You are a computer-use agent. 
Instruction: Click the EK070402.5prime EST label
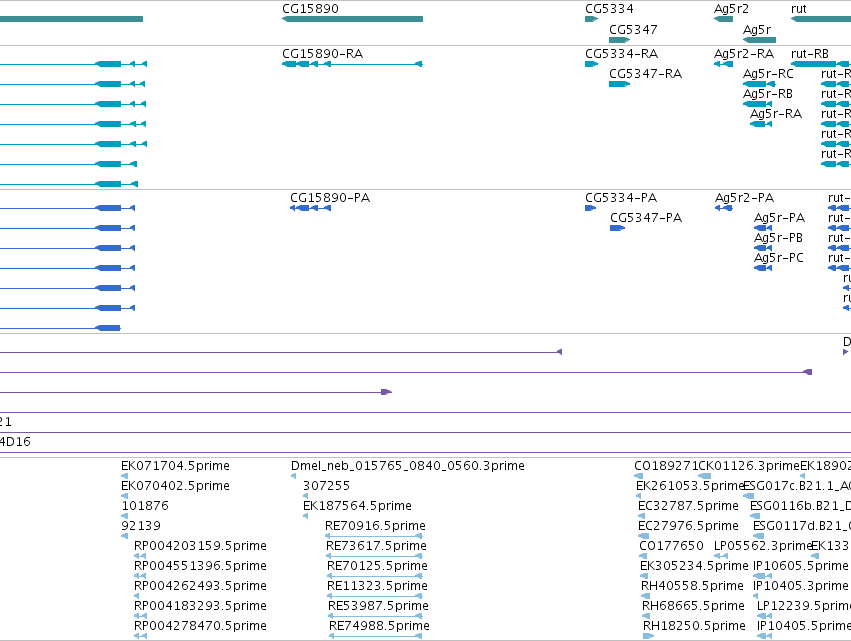coord(175,486)
